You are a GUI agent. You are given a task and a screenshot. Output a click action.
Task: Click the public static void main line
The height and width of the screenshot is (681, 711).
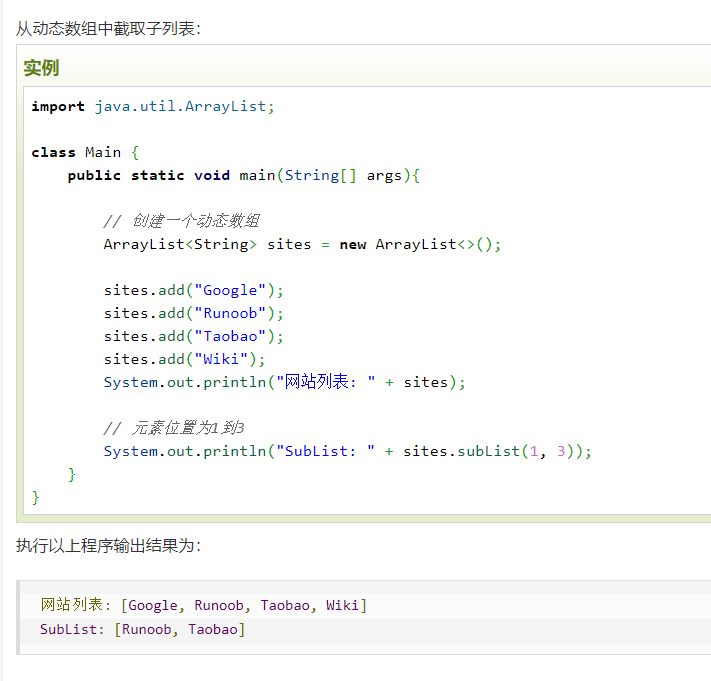click(x=244, y=175)
